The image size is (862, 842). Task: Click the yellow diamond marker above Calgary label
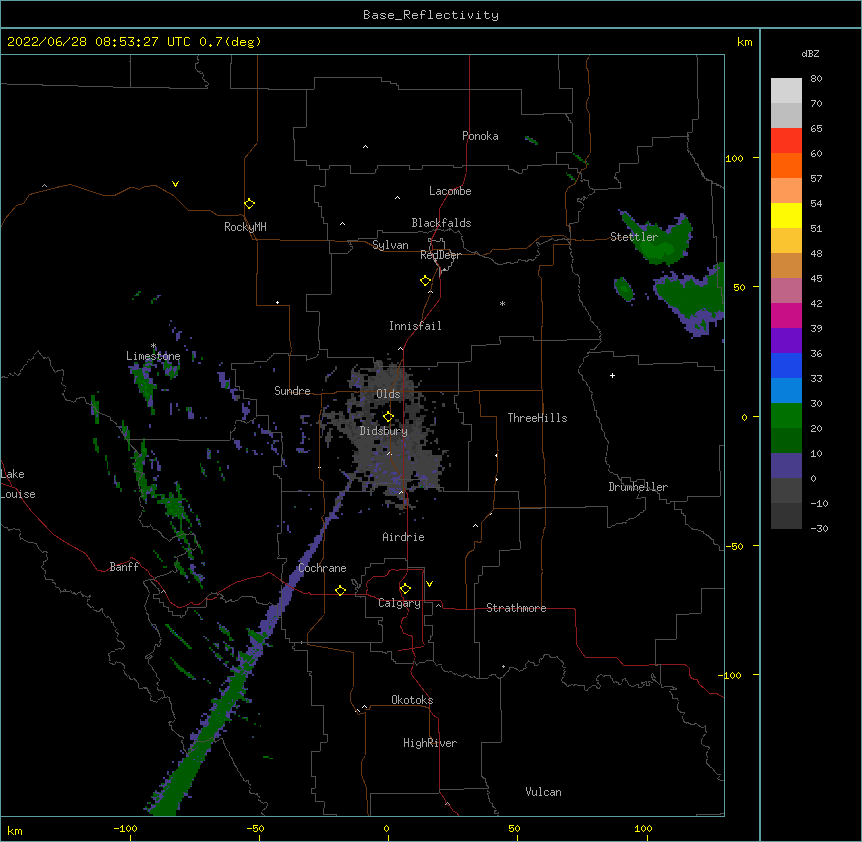tap(405, 589)
